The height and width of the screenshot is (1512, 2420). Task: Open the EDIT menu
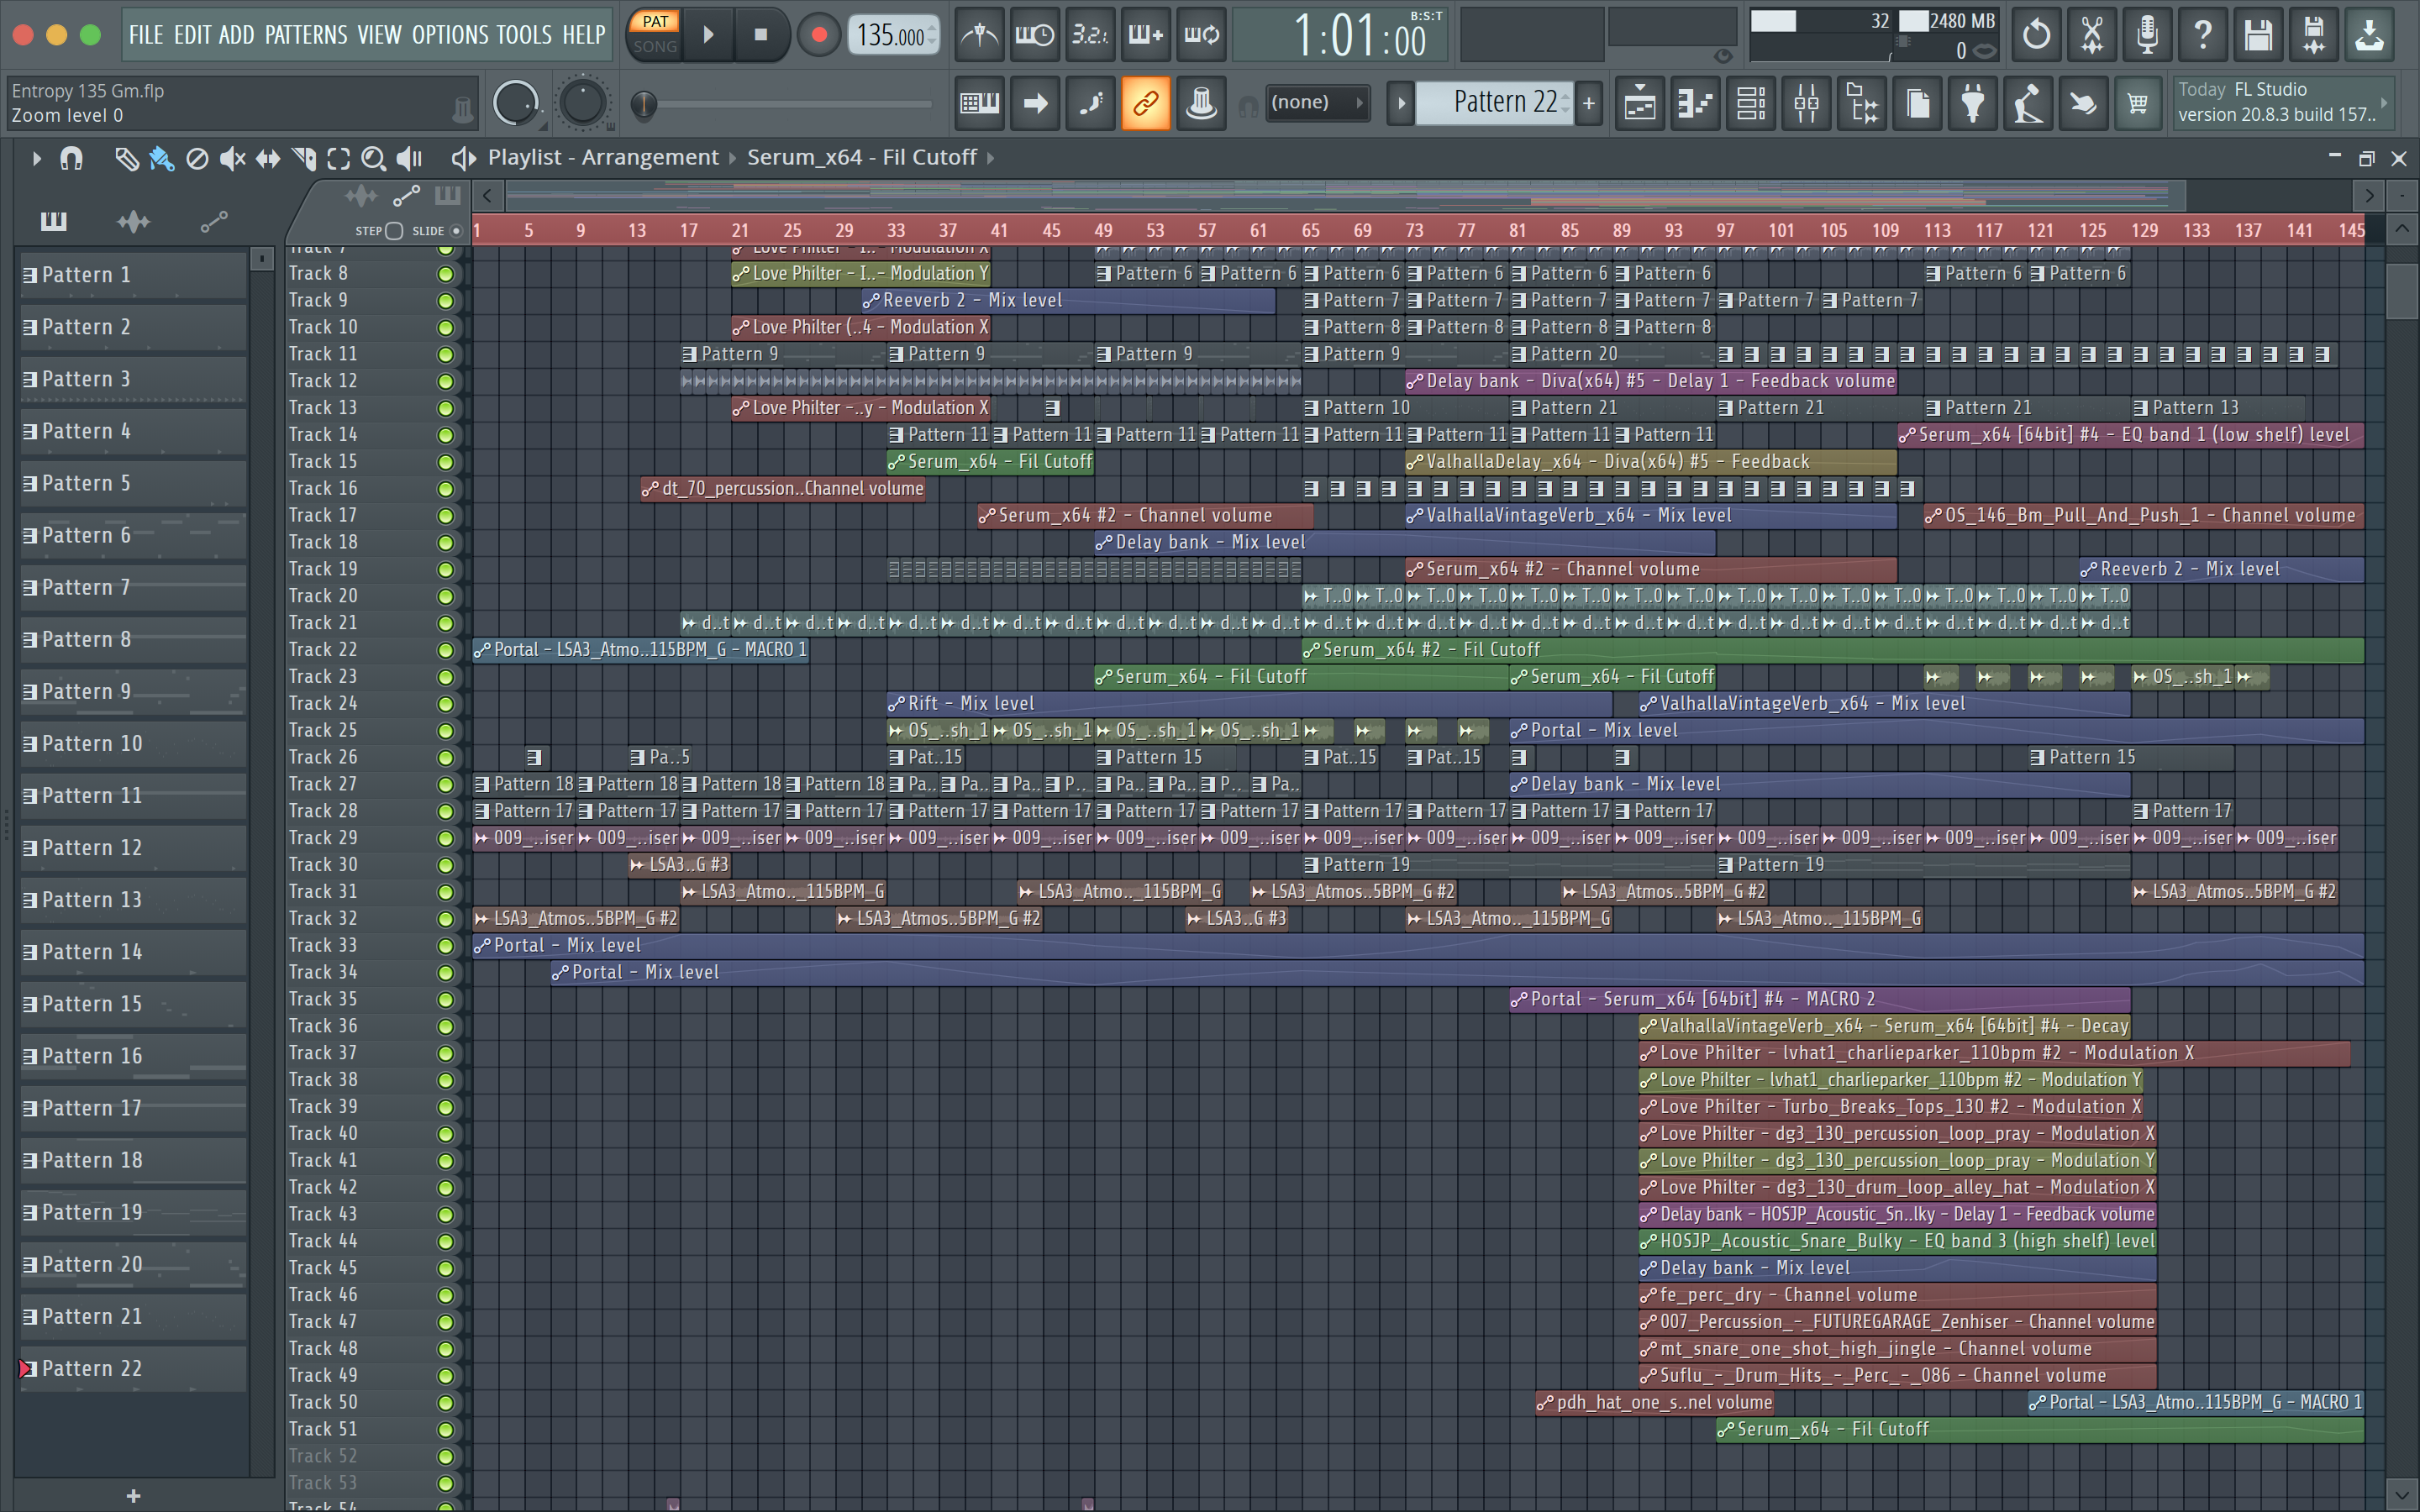(192, 35)
